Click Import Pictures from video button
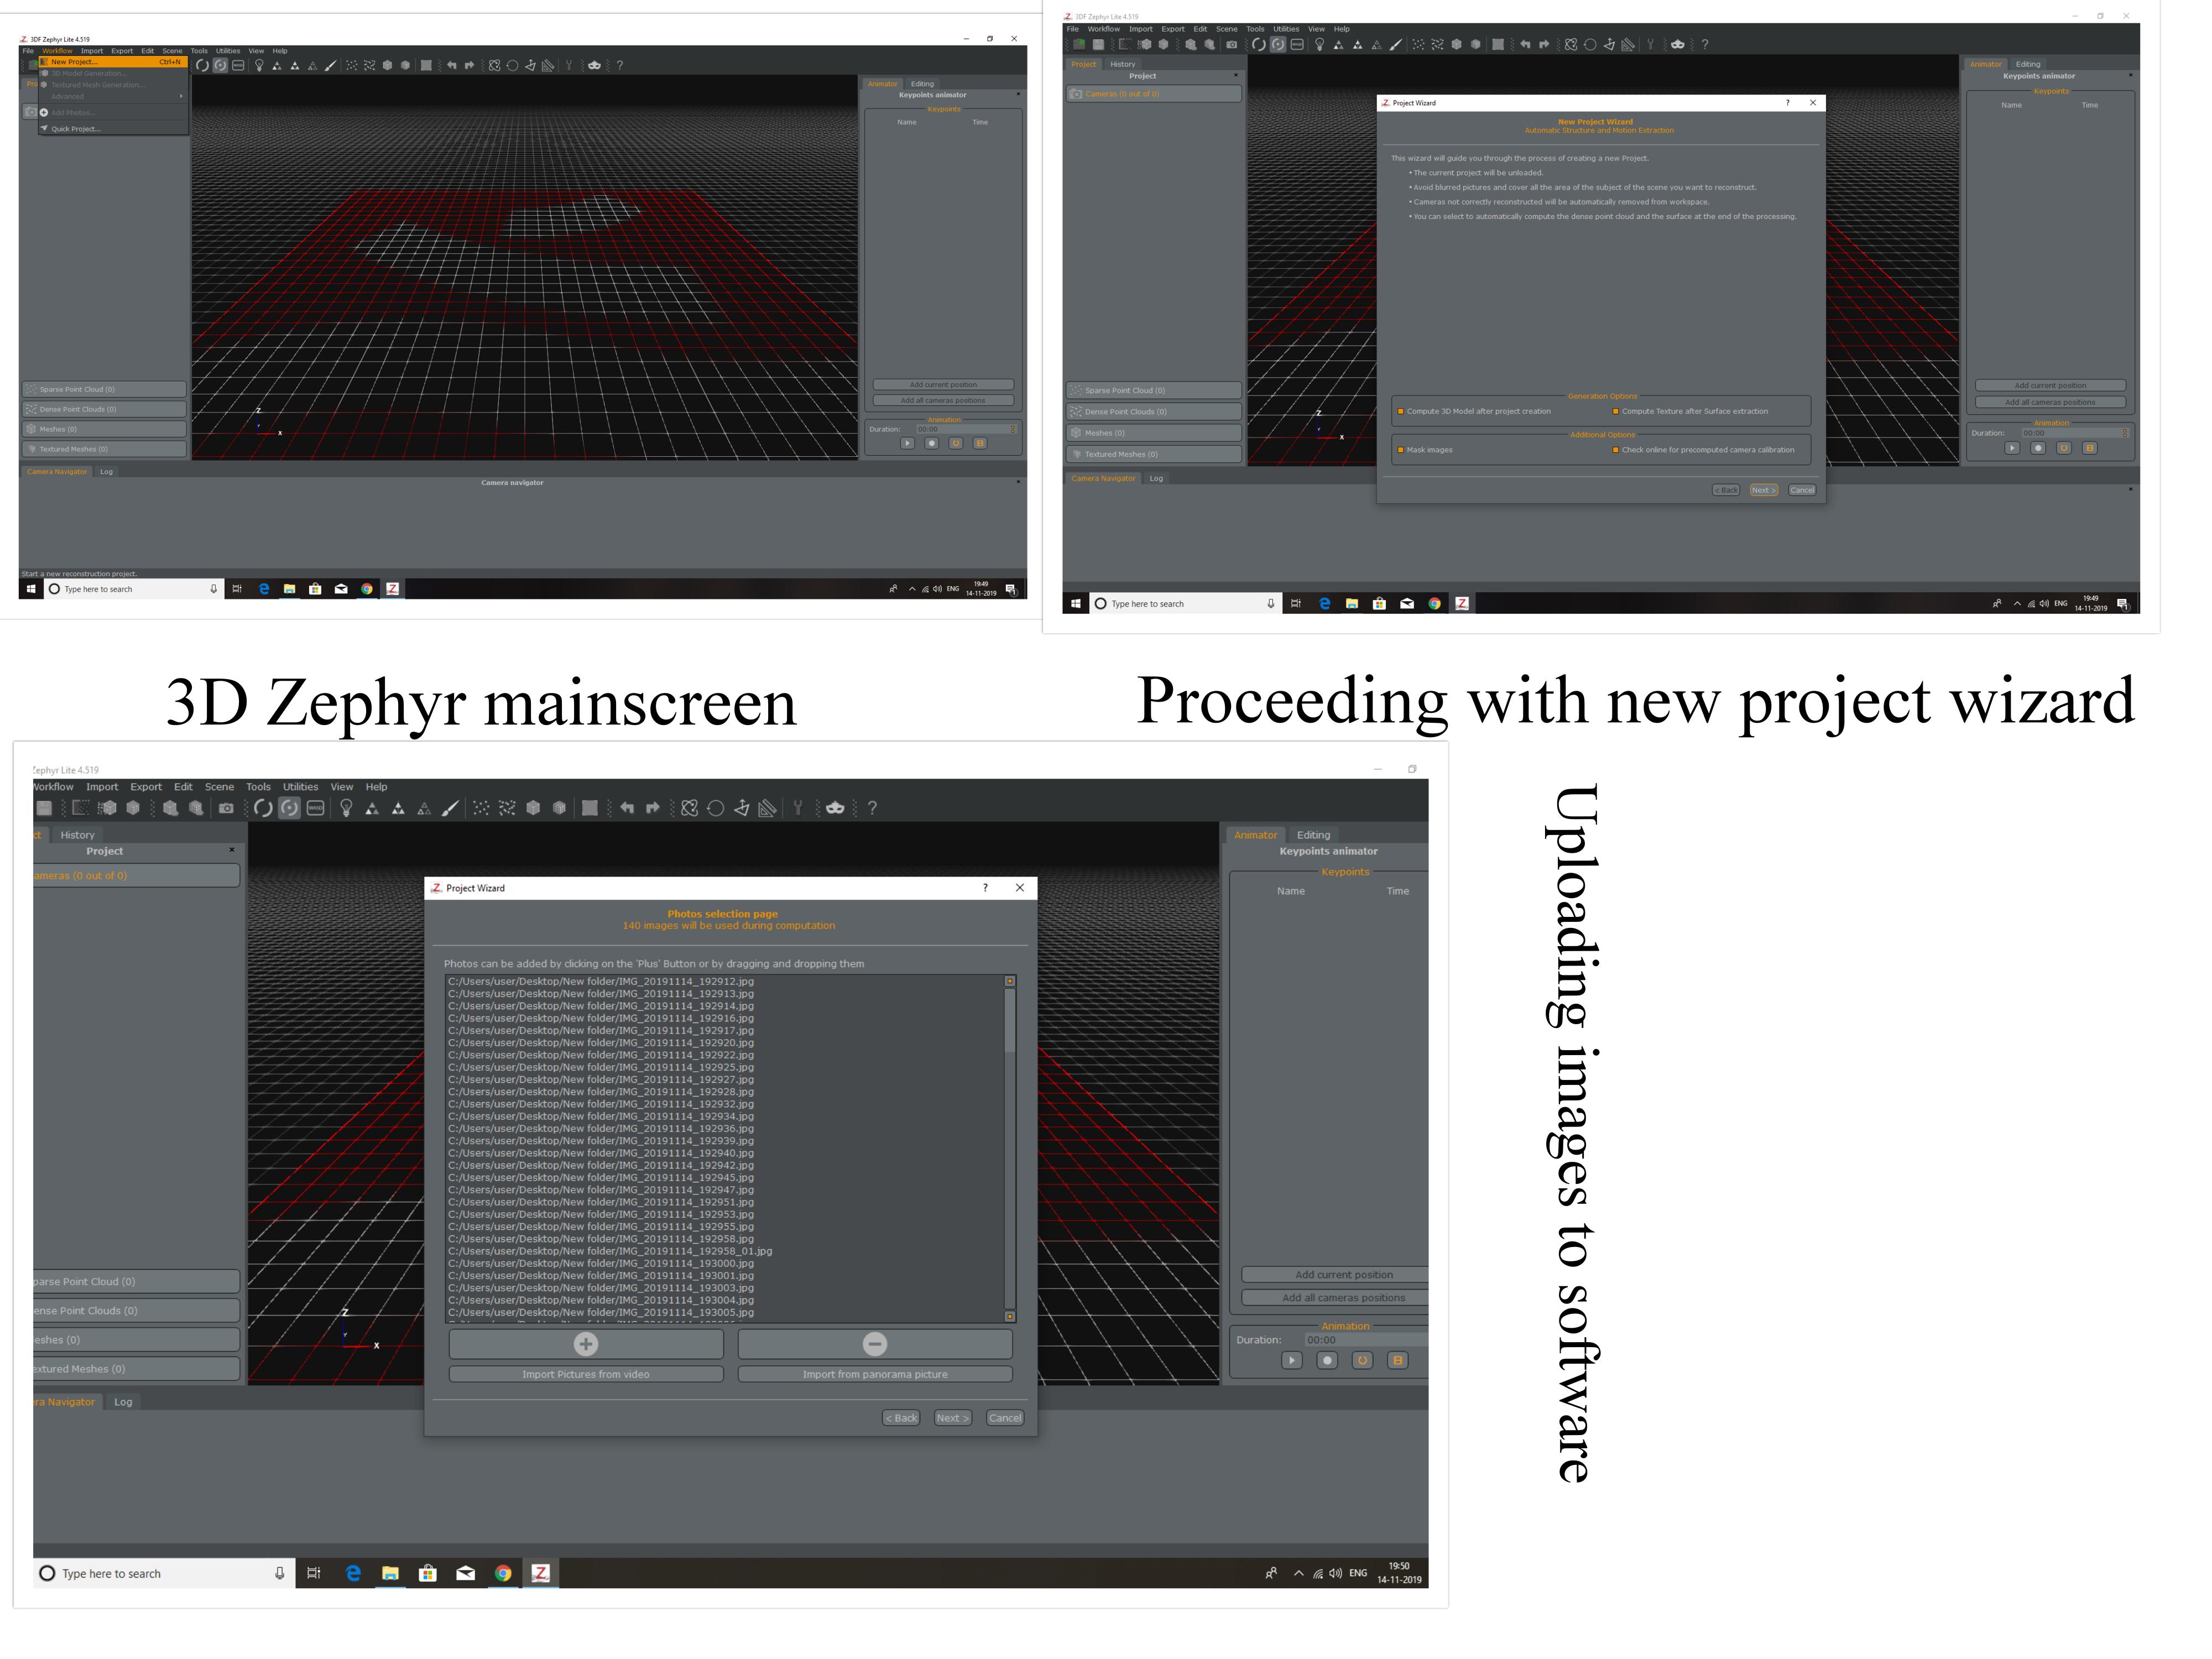 [586, 1374]
